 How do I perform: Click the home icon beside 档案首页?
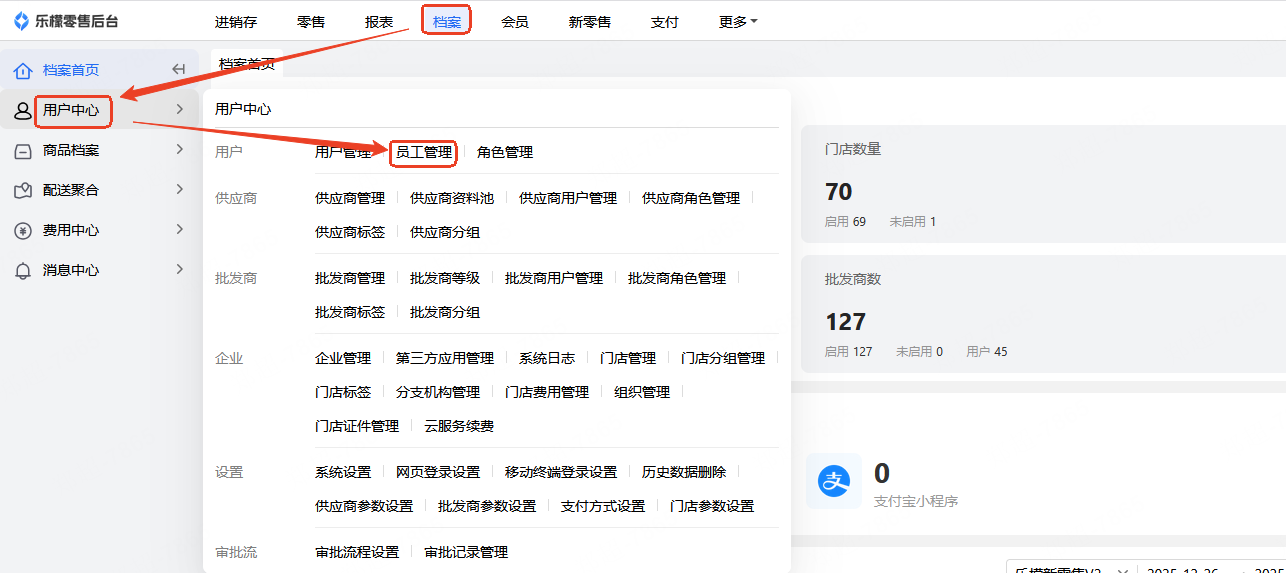(x=23, y=70)
